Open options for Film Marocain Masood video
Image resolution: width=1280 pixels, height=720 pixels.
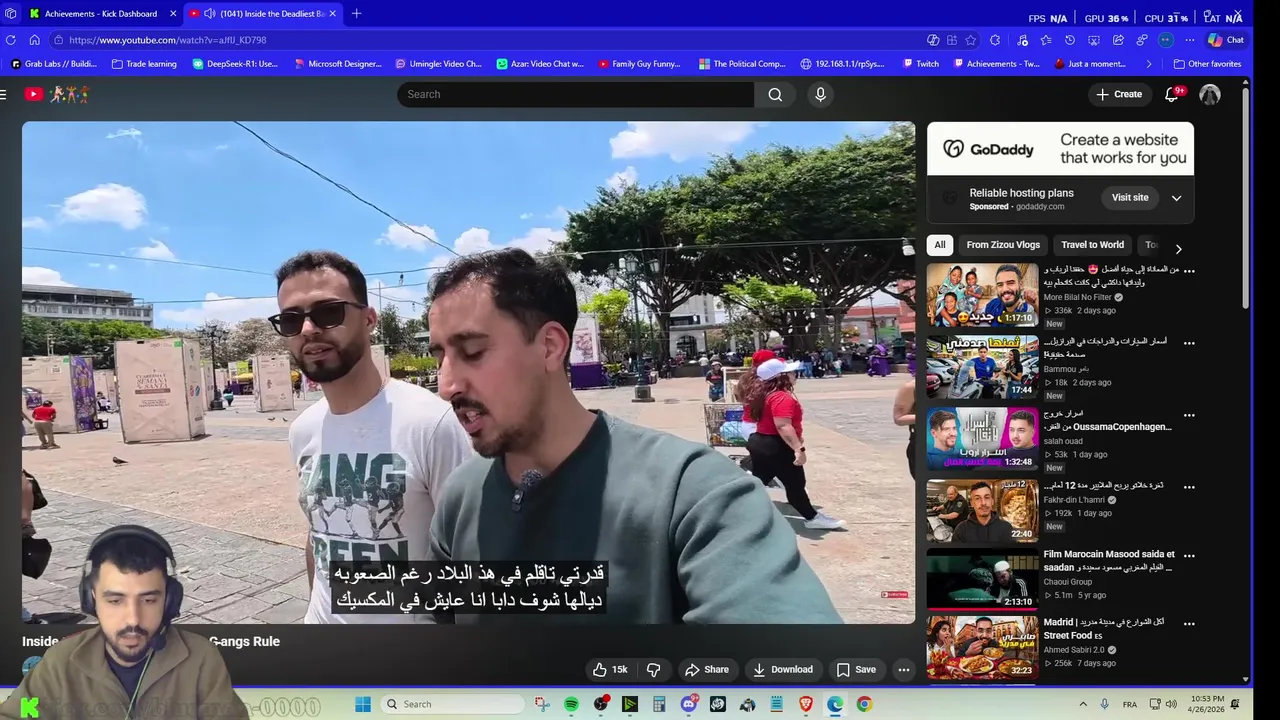click(1189, 555)
